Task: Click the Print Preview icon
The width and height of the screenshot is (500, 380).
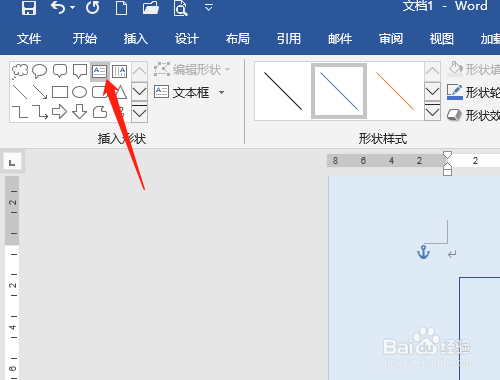Action: pyautogui.click(x=180, y=8)
